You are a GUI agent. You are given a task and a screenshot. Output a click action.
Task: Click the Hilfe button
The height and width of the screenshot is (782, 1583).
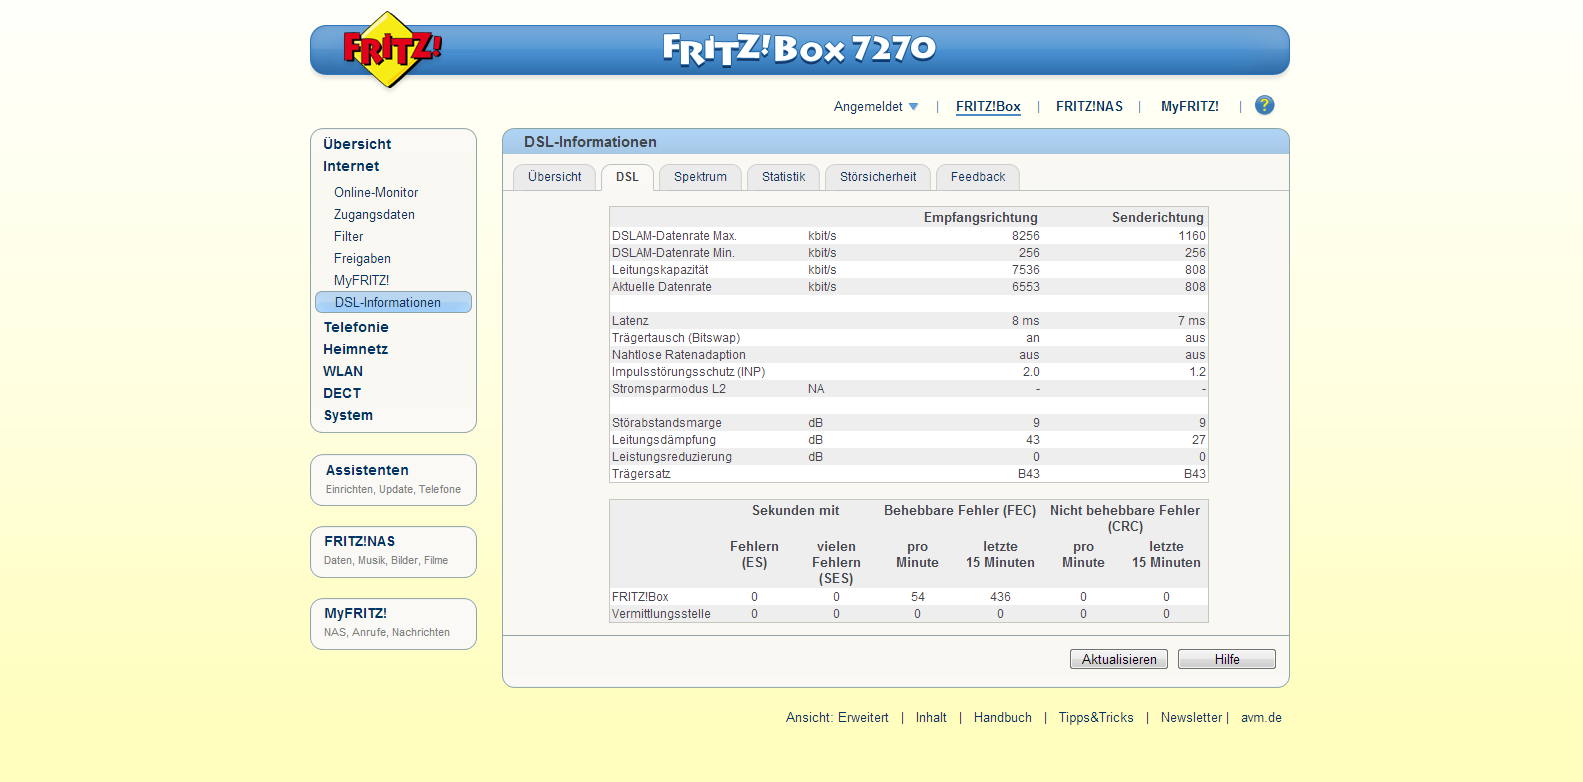point(1227,659)
